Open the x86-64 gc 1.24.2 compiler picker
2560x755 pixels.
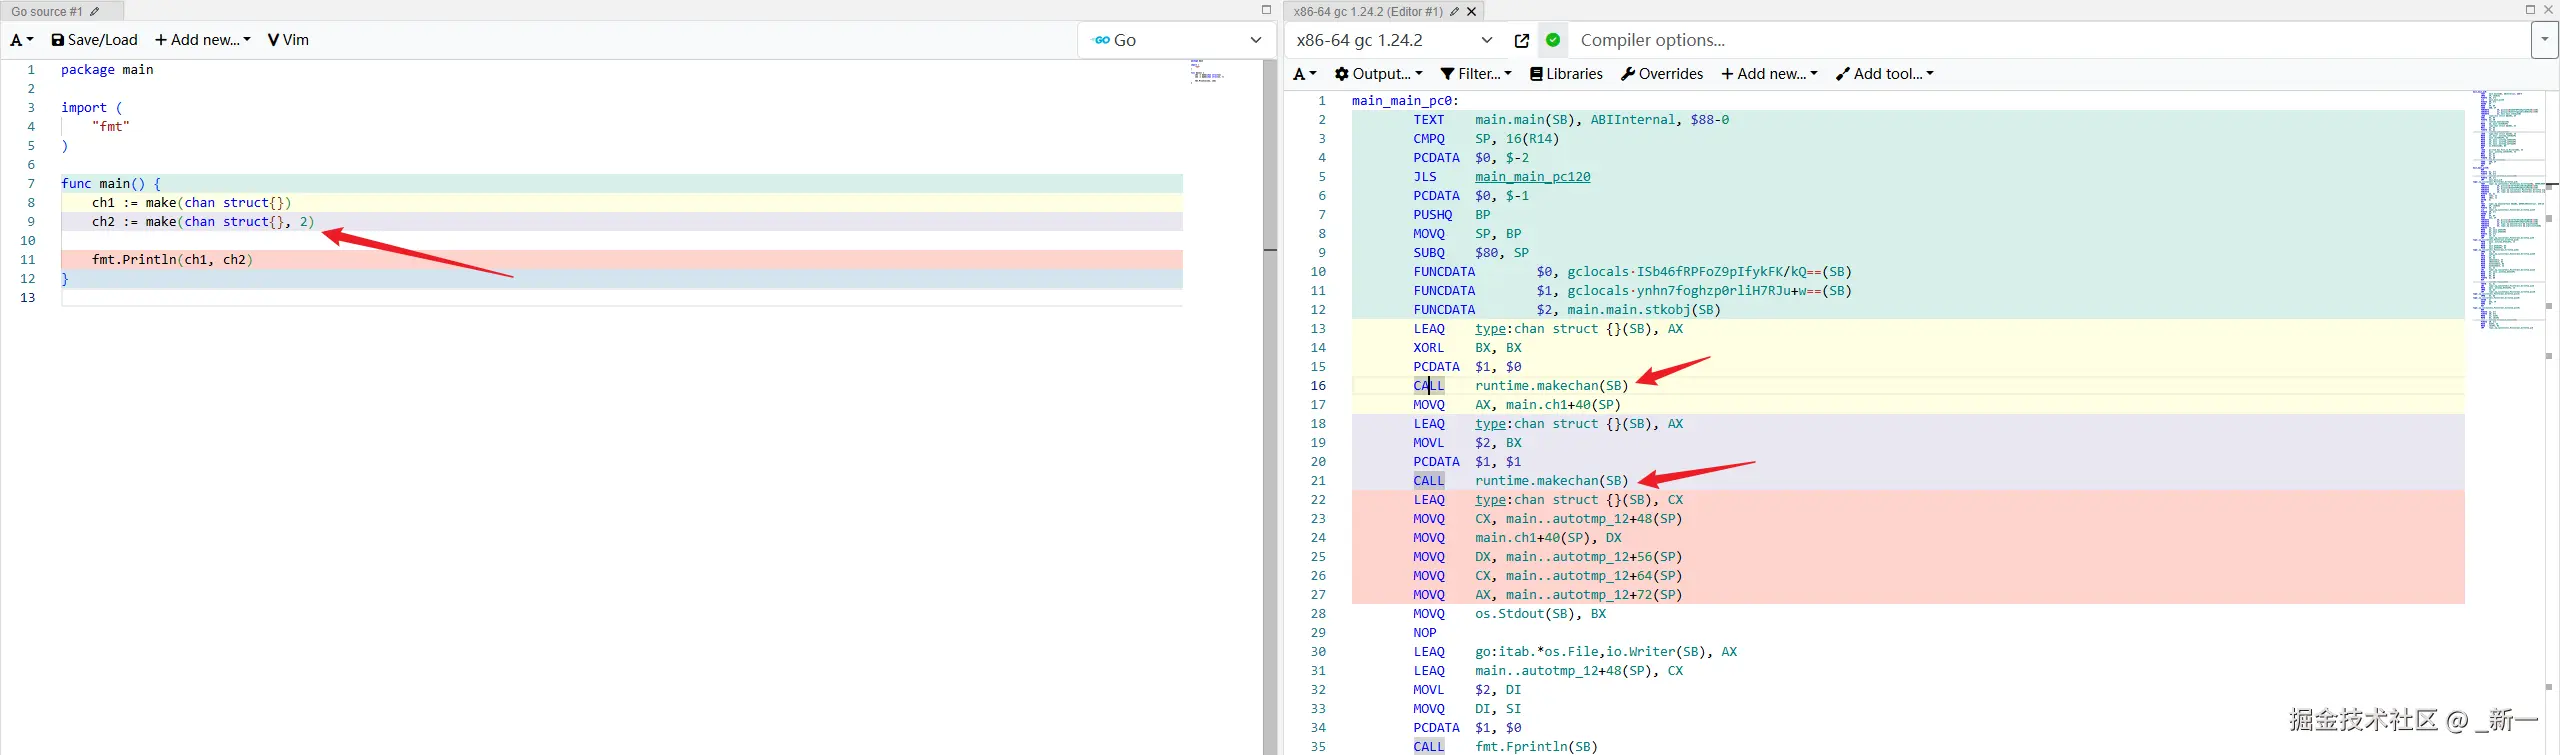coord(1394,40)
